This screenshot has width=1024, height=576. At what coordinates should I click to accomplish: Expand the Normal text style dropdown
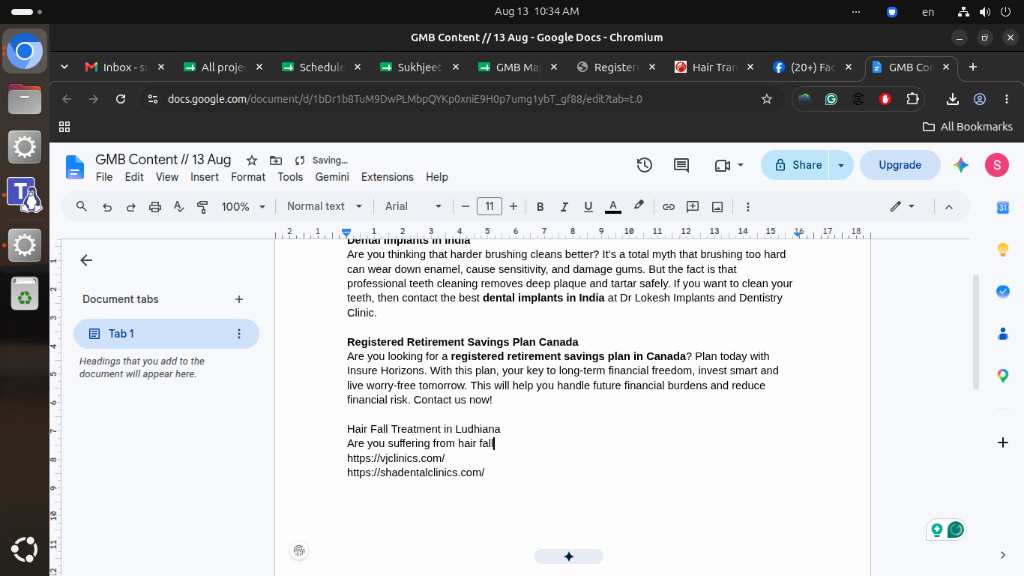[x=325, y=206]
